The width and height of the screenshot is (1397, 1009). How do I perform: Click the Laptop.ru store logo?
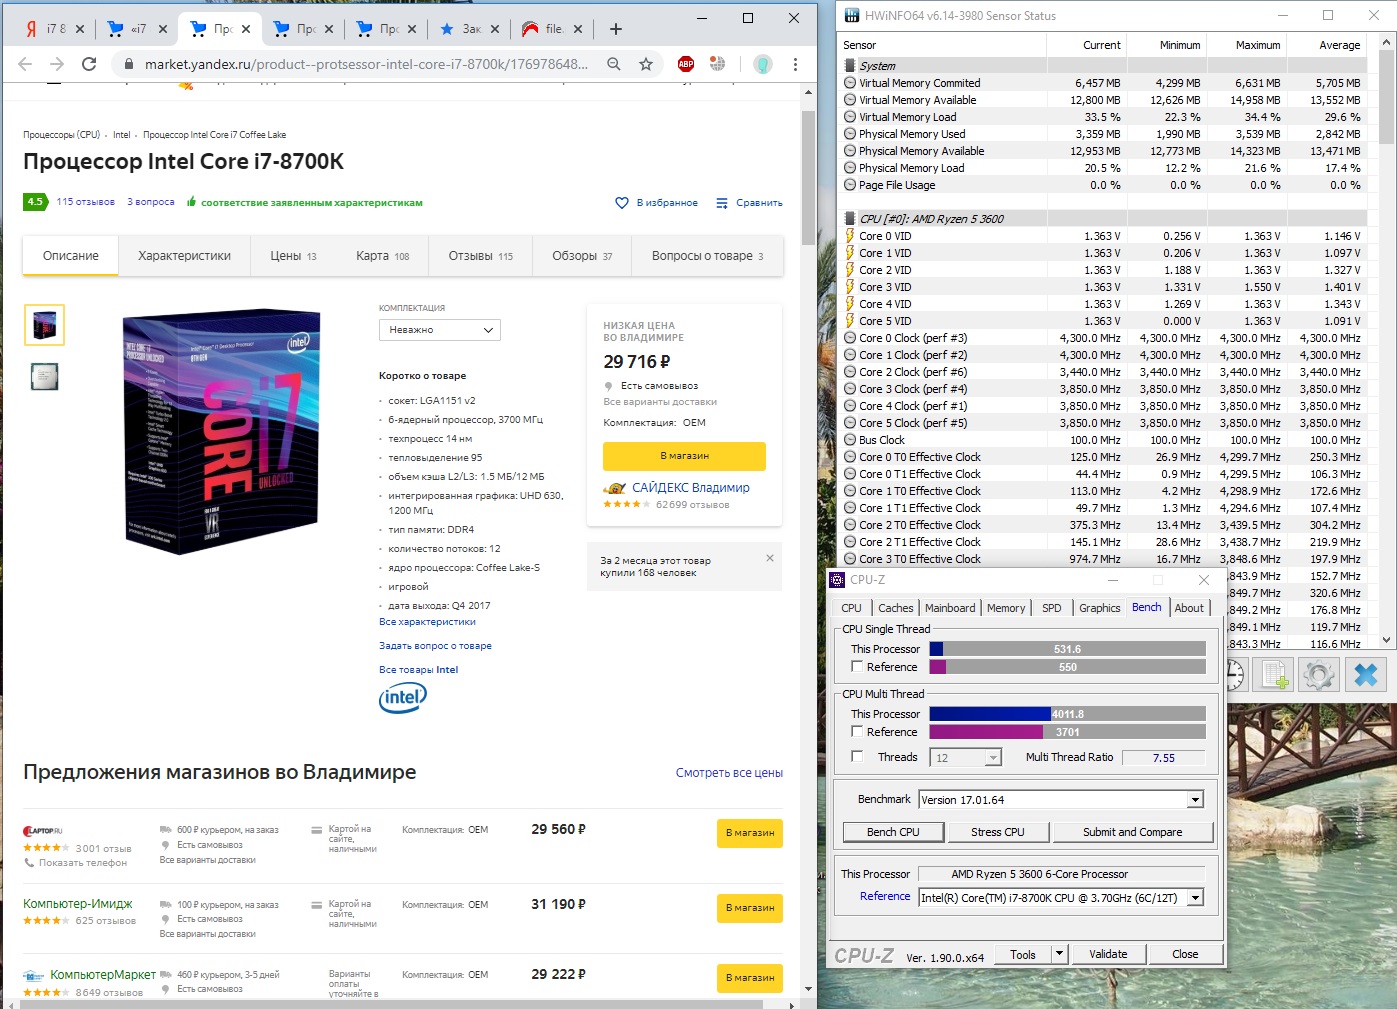(43, 831)
